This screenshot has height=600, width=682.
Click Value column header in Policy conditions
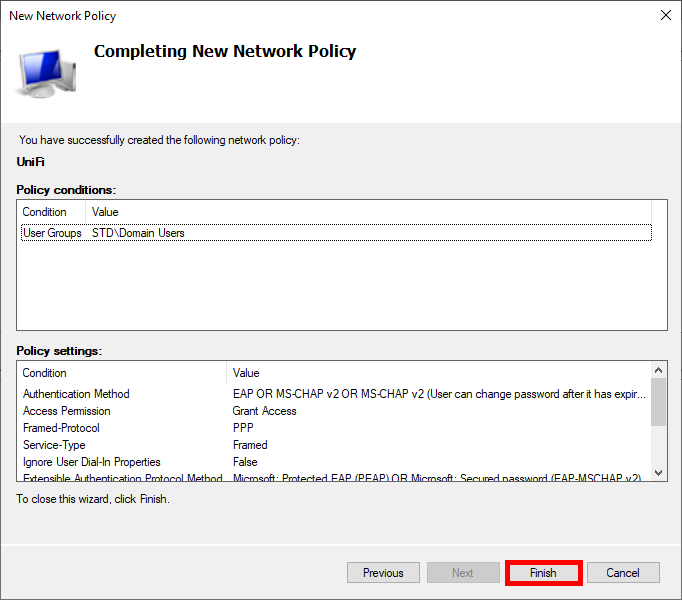105,212
